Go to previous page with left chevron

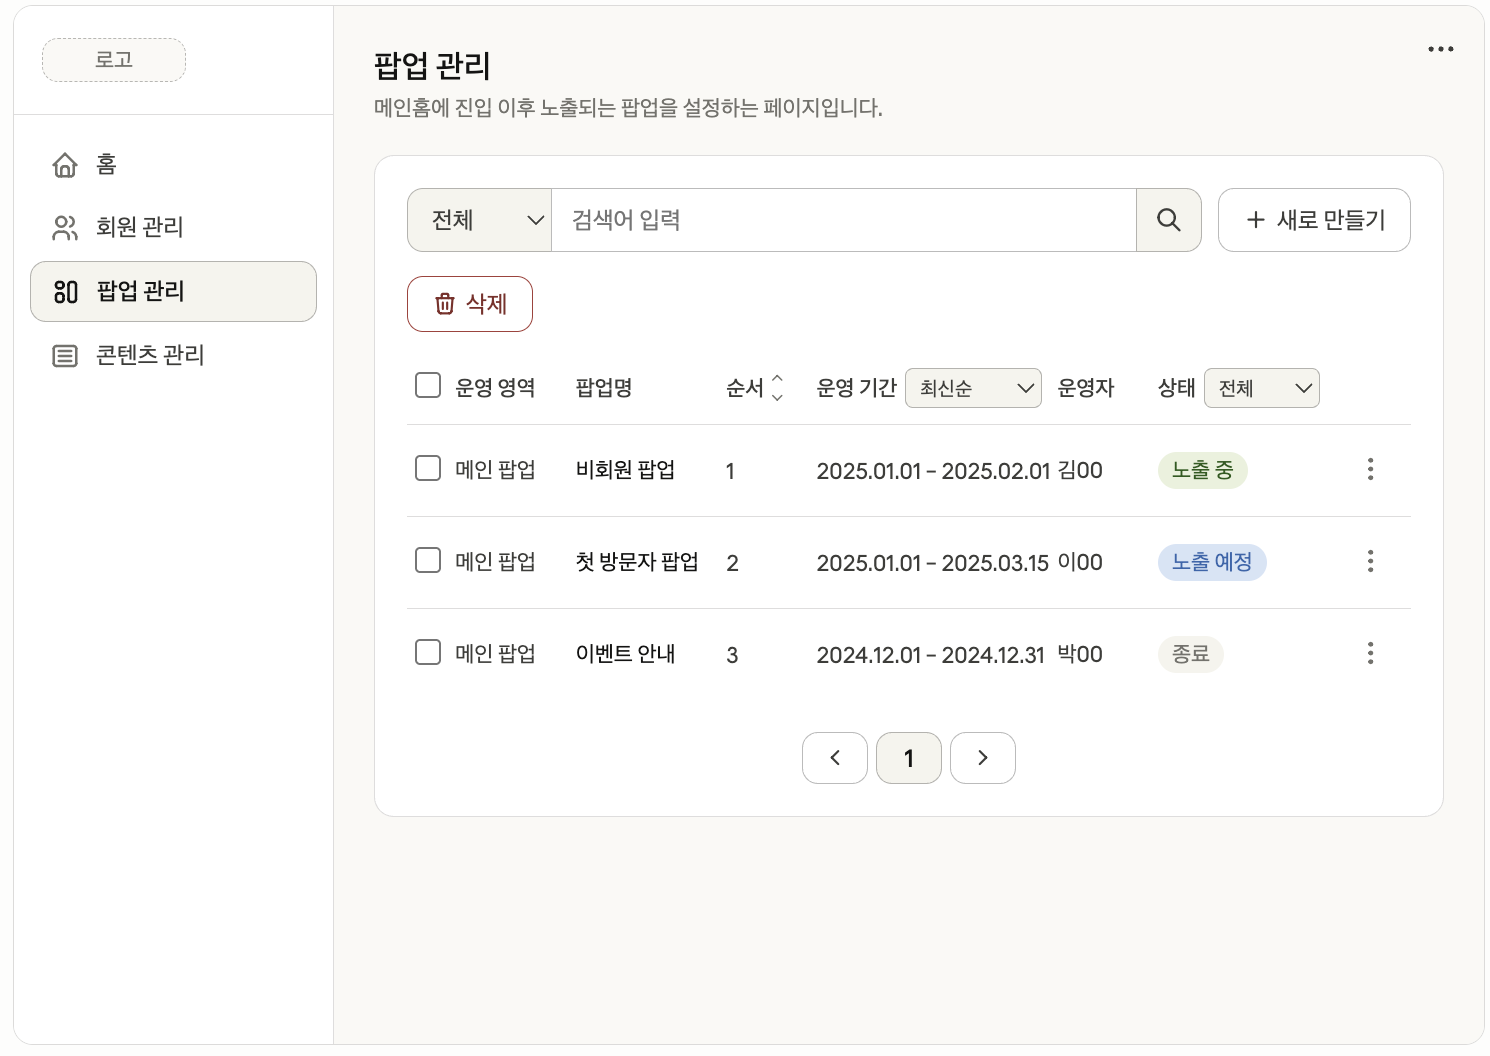click(x=835, y=758)
